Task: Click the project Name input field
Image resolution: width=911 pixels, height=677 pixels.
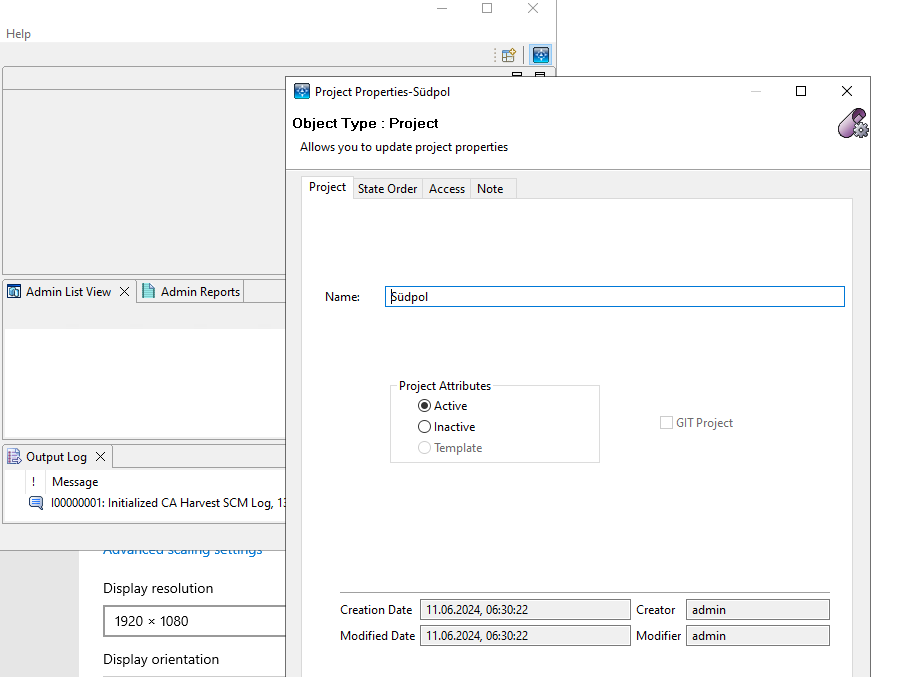Action: (614, 297)
